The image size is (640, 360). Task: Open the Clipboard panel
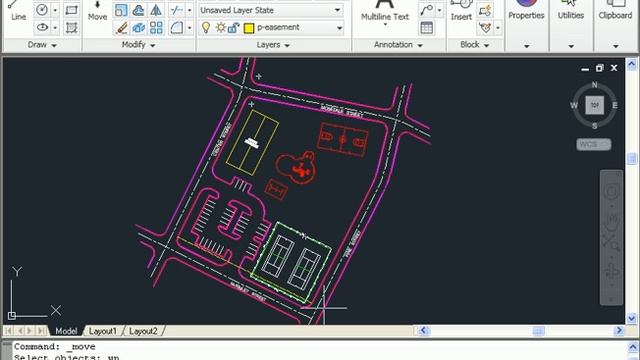click(x=615, y=11)
